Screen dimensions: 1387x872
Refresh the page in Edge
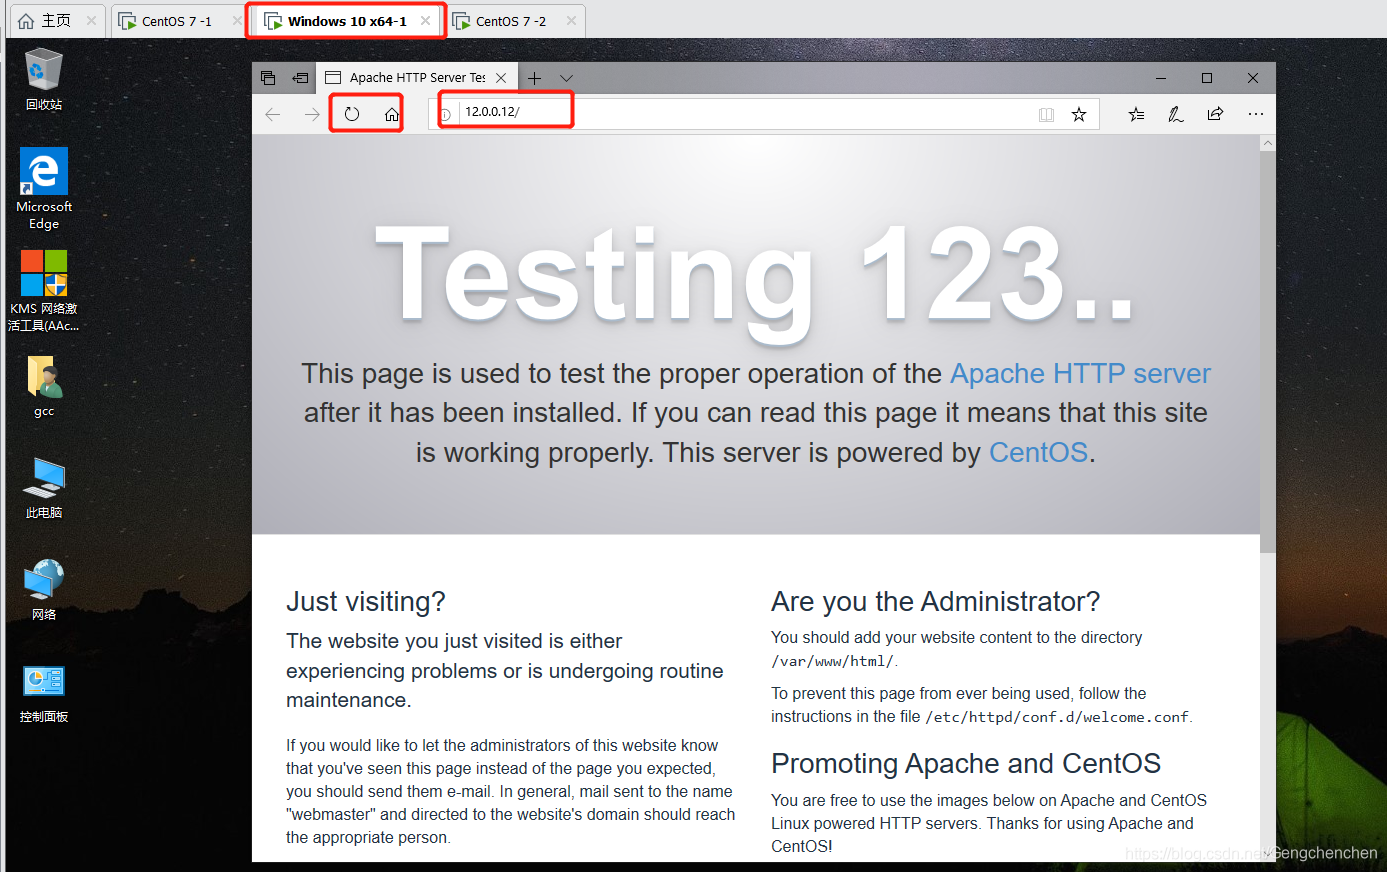click(352, 114)
